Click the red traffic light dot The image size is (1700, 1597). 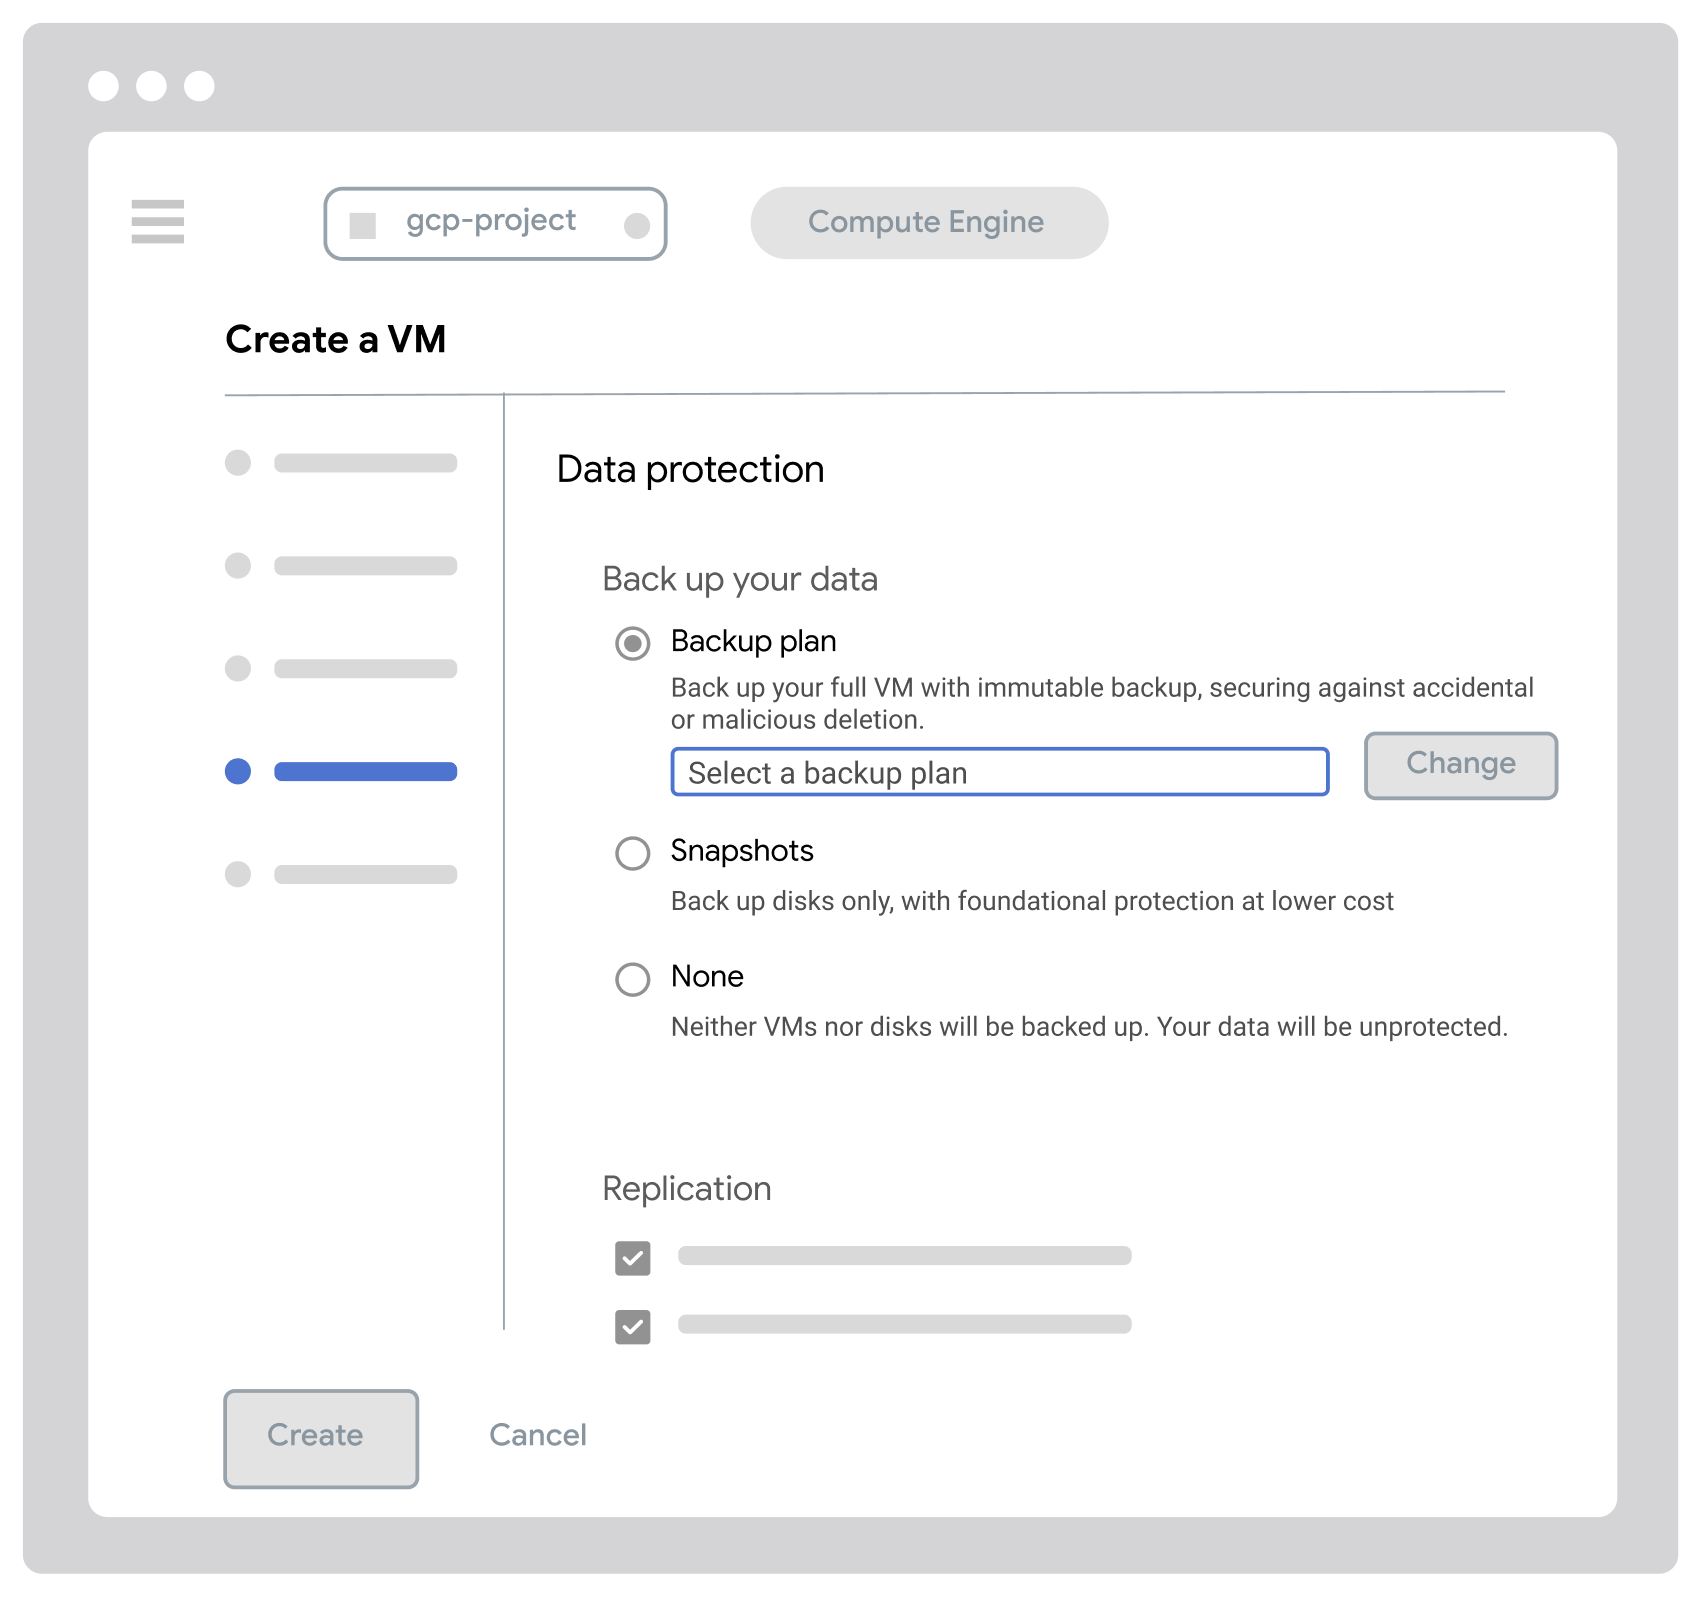(x=105, y=86)
